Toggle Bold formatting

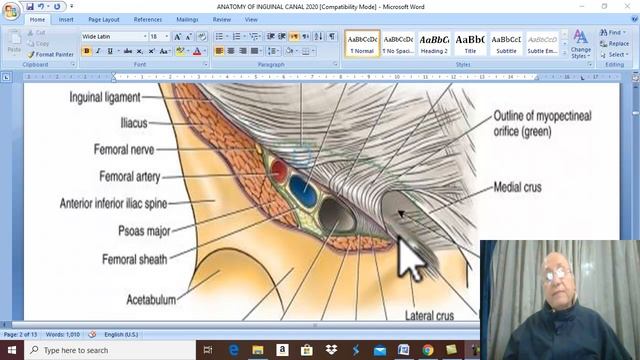click(87, 51)
